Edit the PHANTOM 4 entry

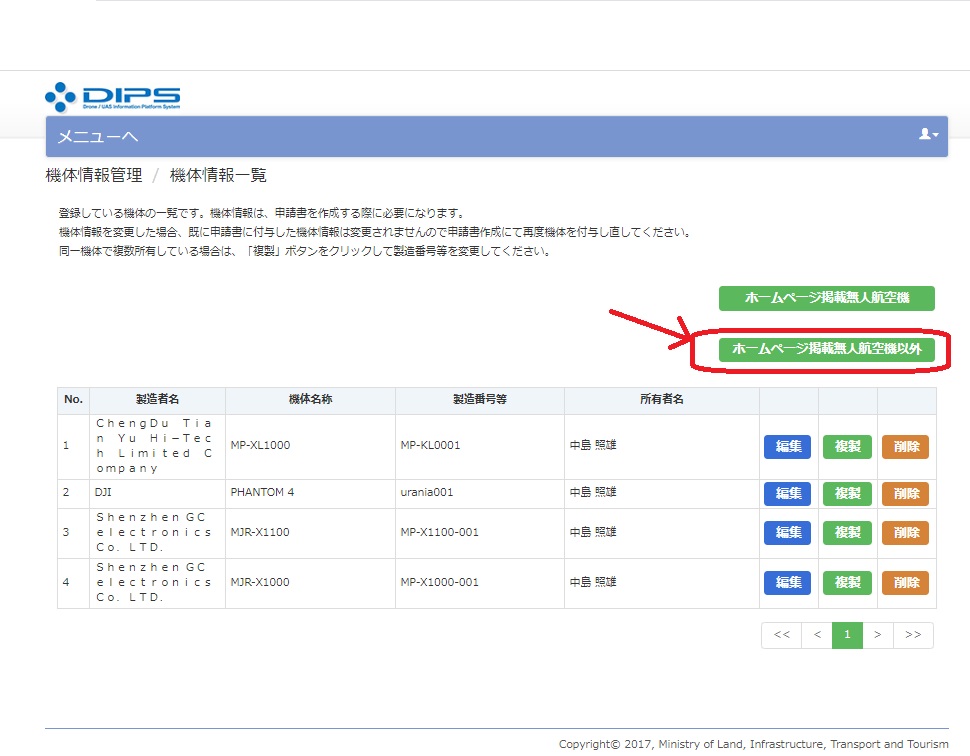[788, 493]
